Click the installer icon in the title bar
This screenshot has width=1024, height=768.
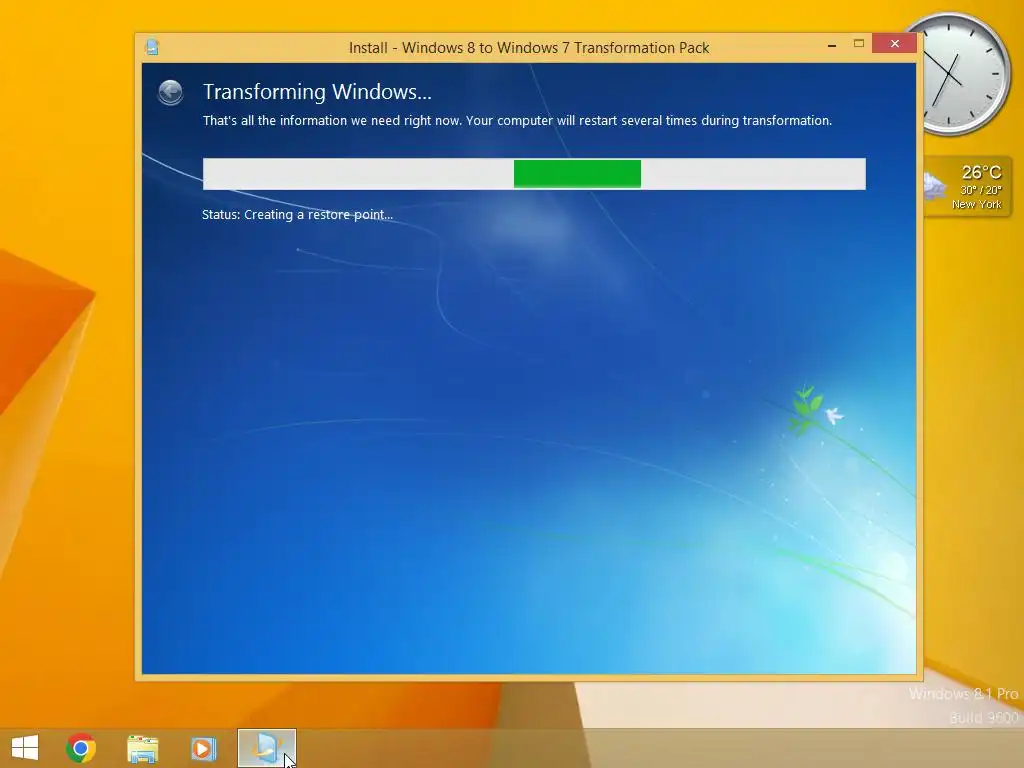point(152,47)
